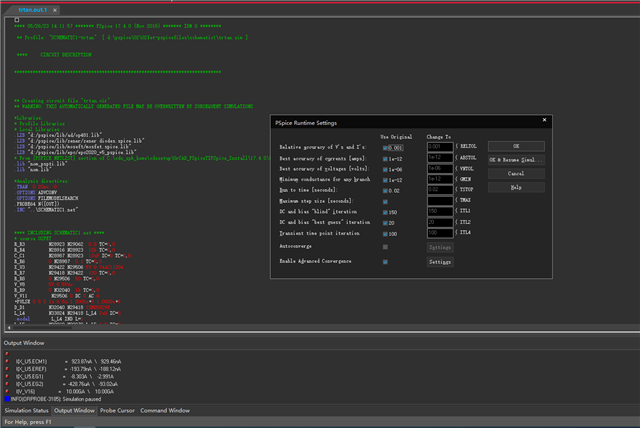Close the PSpice Runtime Settings dialog
Viewport: 640px width, 428px height.
[544, 120]
